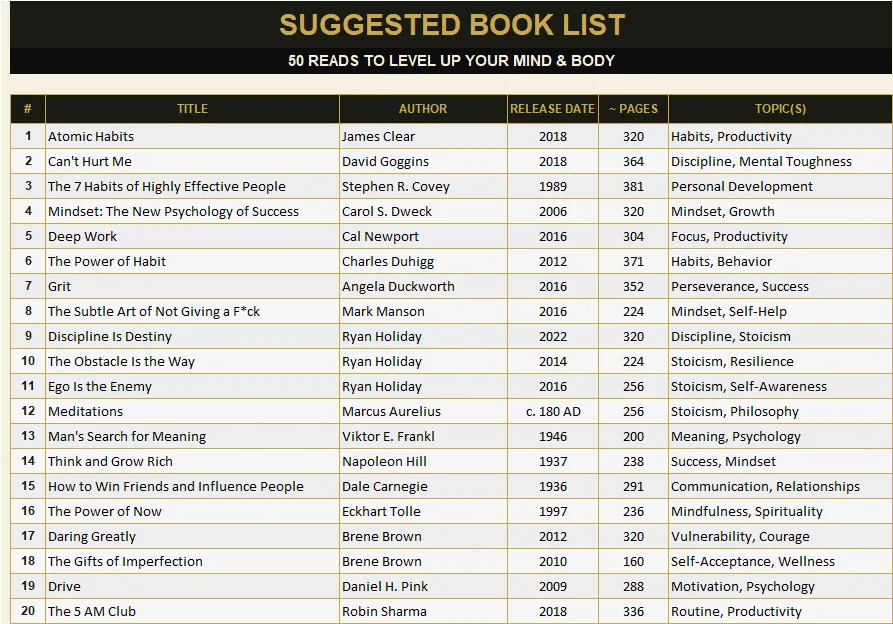Select author cell Marcus Aurelius
This screenshot has height=624, width=893.
(423, 411)
